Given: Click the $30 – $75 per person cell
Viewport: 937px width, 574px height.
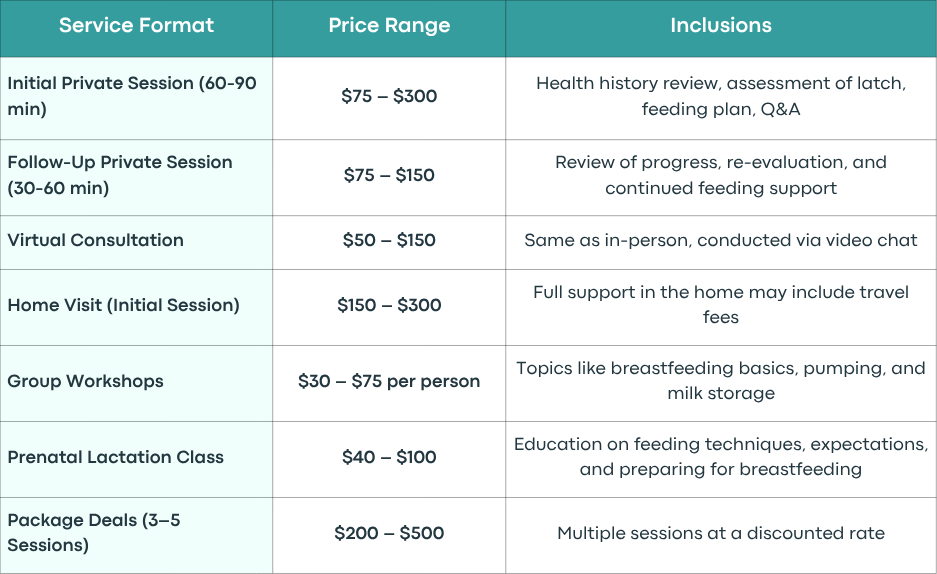Looking at the screenshot, I should (x=389, y=381).
